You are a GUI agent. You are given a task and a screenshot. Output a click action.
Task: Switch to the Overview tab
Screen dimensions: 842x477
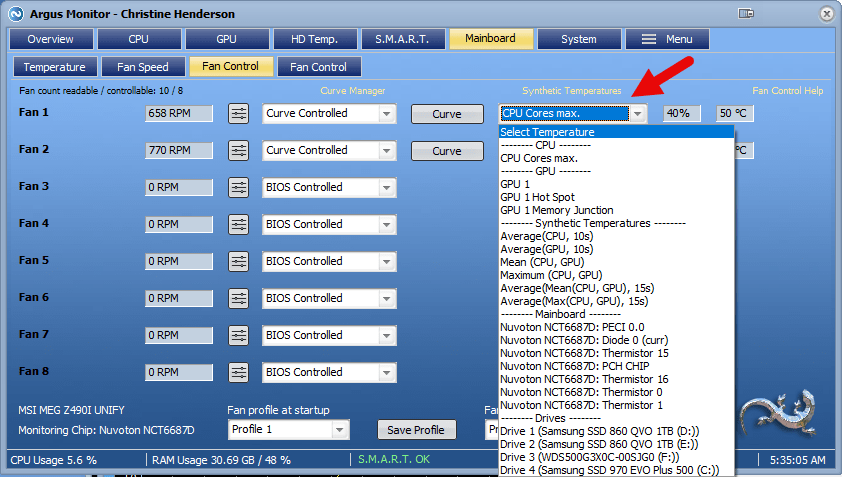(51, 39)
